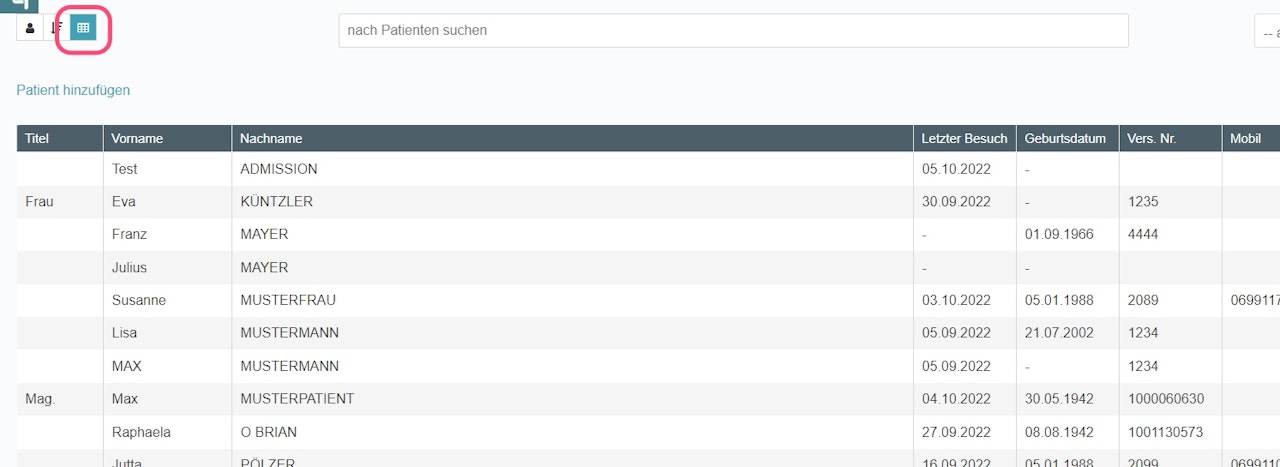Screen dimensions: 1280x467
Task: Open the Raphaela O BRIAN entry
Action: [x=268, y=432]
